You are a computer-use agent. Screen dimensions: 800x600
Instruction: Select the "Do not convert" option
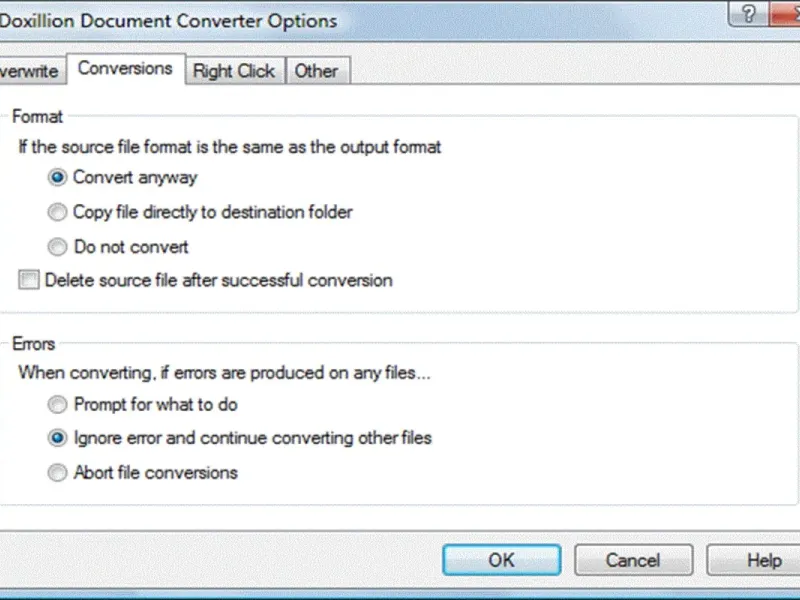click(57, 246)
